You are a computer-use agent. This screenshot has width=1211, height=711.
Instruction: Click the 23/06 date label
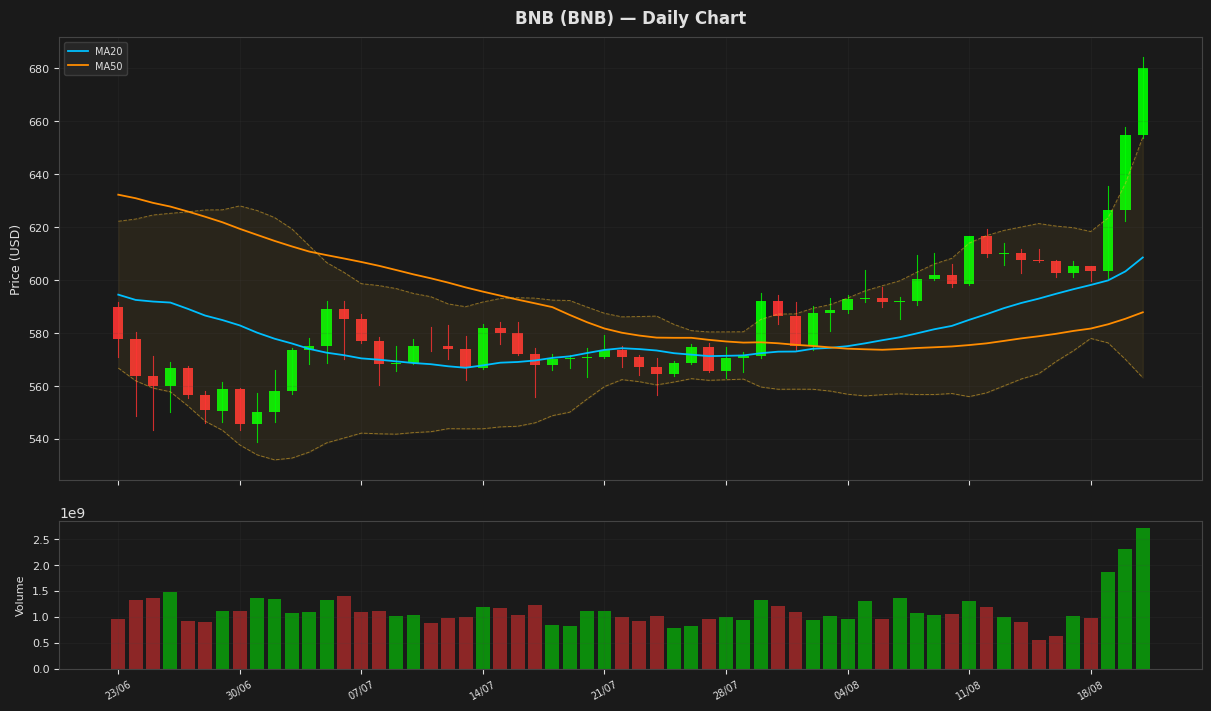point(118,690)
